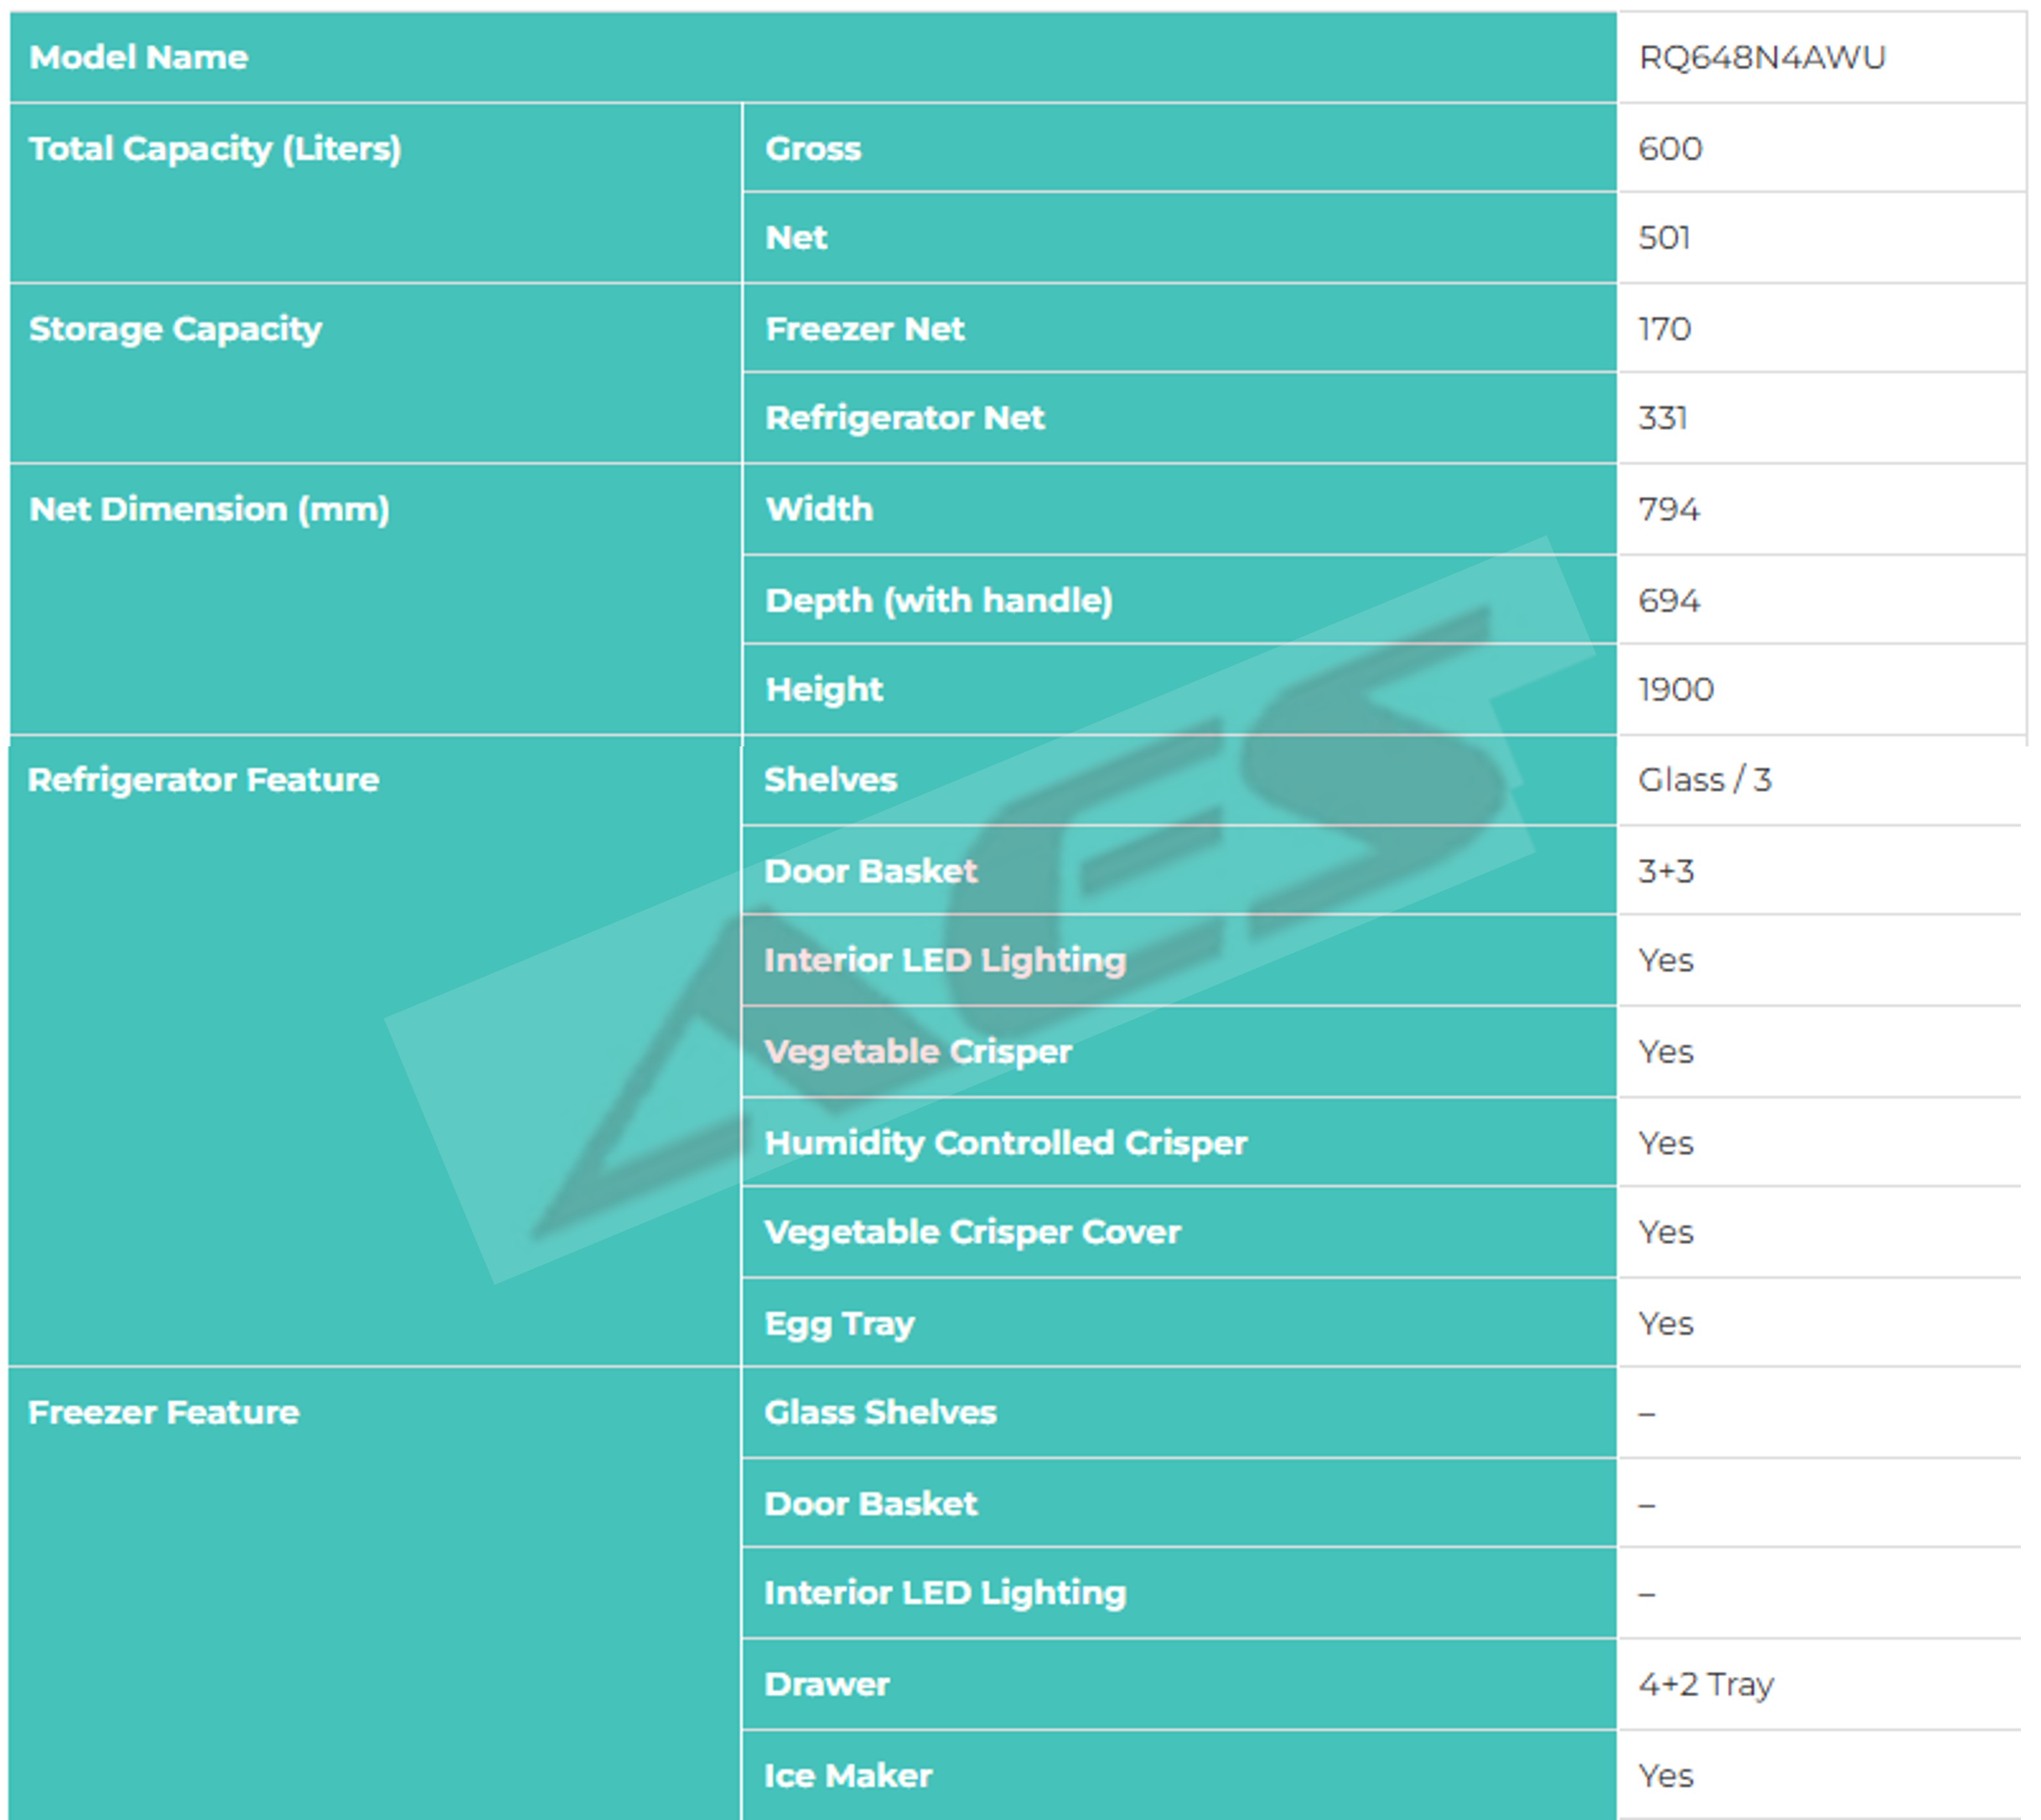Select the Ice Maker row label
2041x1820 pixels.
pos(848,1775)
